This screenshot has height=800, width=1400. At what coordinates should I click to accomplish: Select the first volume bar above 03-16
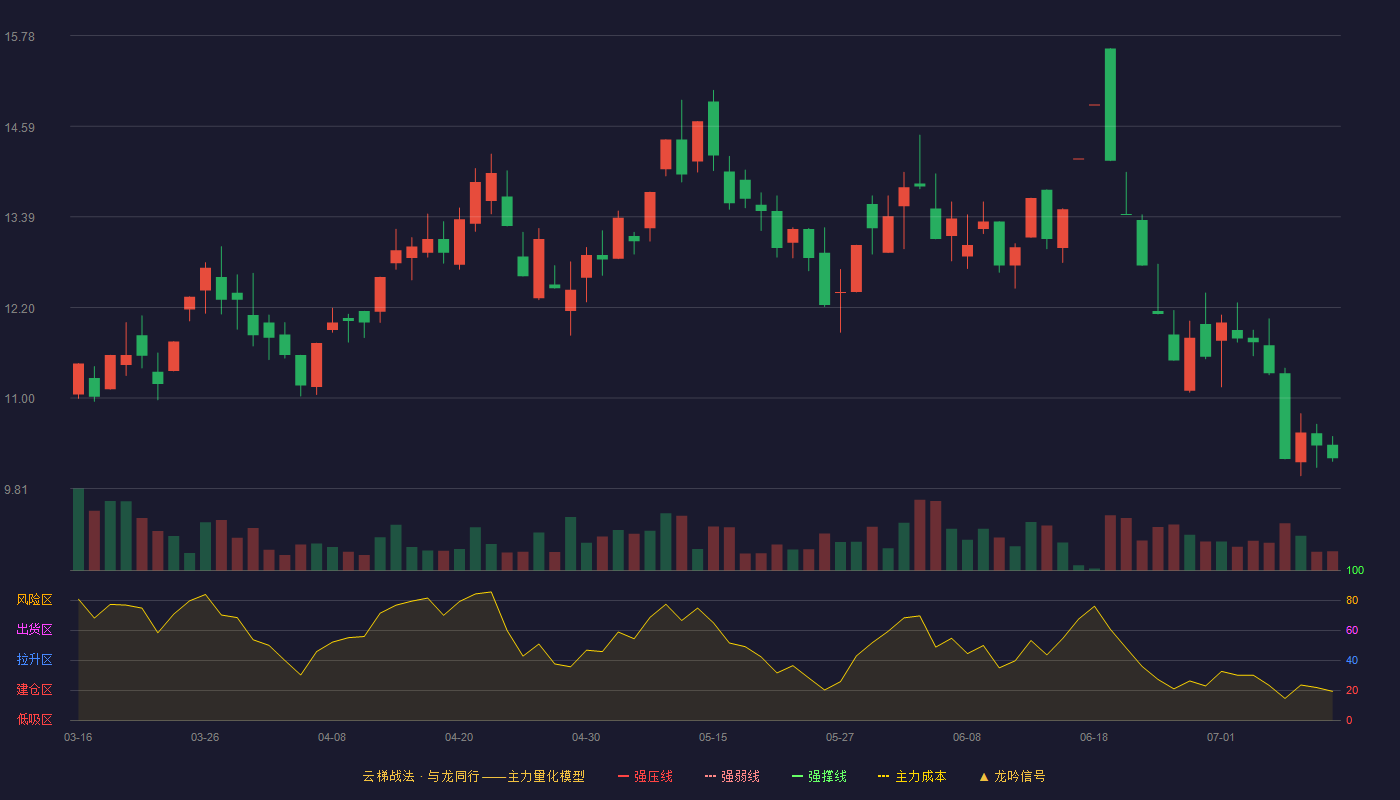click(78, 529)
